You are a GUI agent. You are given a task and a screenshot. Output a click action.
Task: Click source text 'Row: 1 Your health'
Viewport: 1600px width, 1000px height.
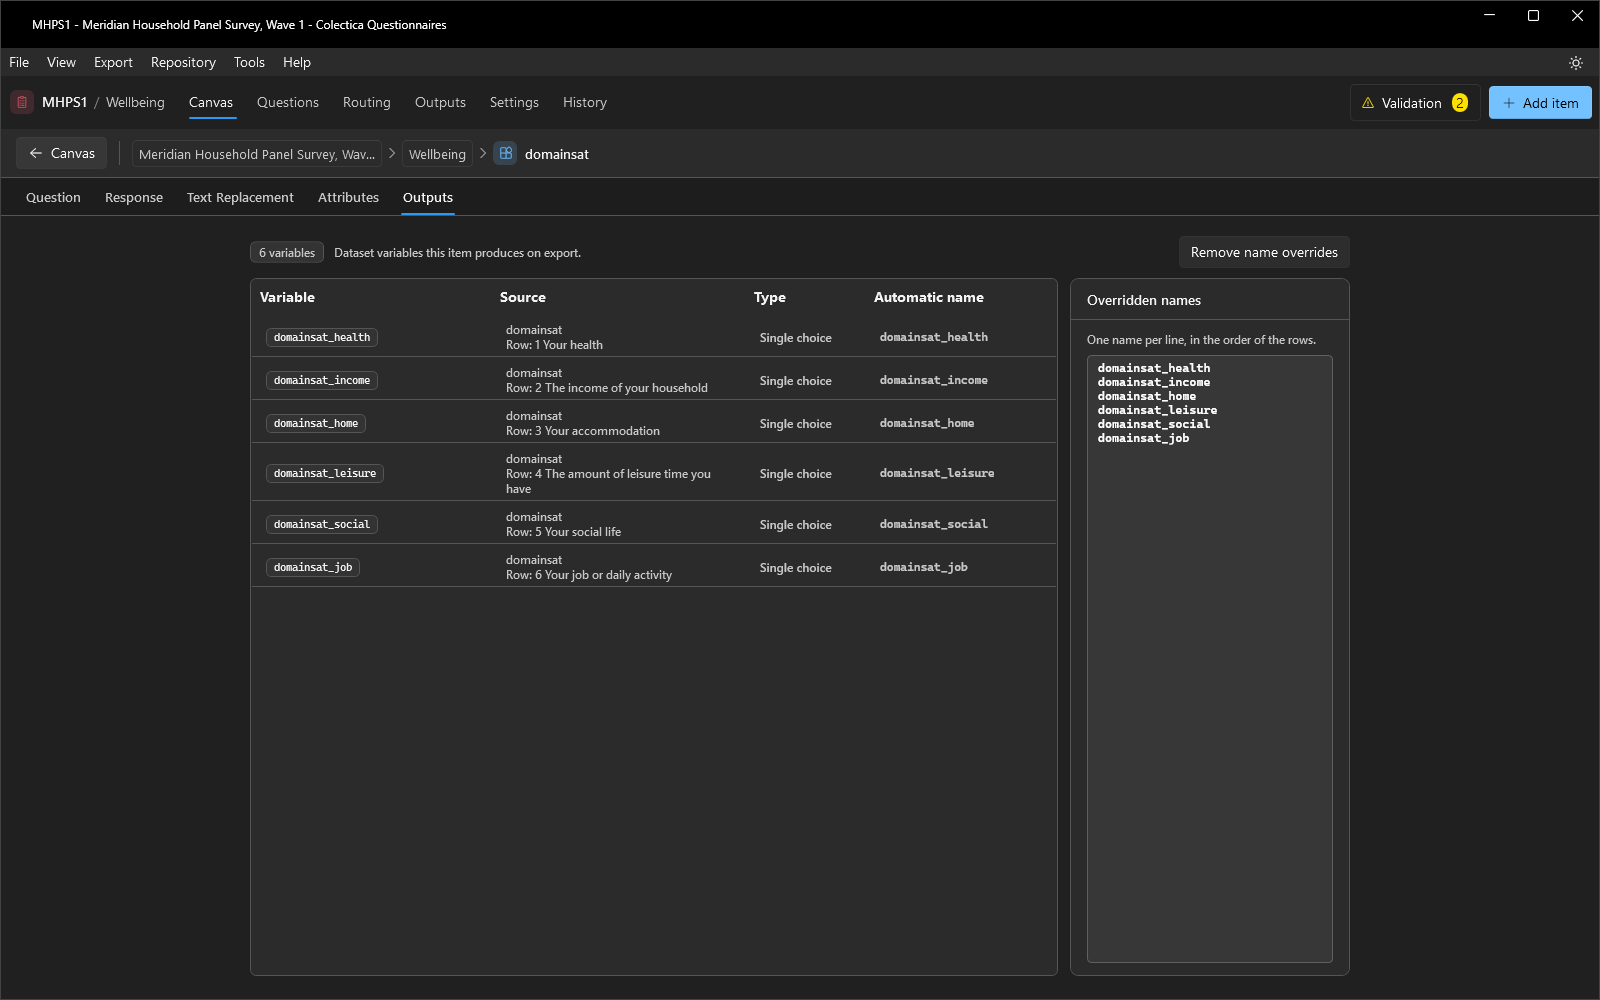click(554, 345)
